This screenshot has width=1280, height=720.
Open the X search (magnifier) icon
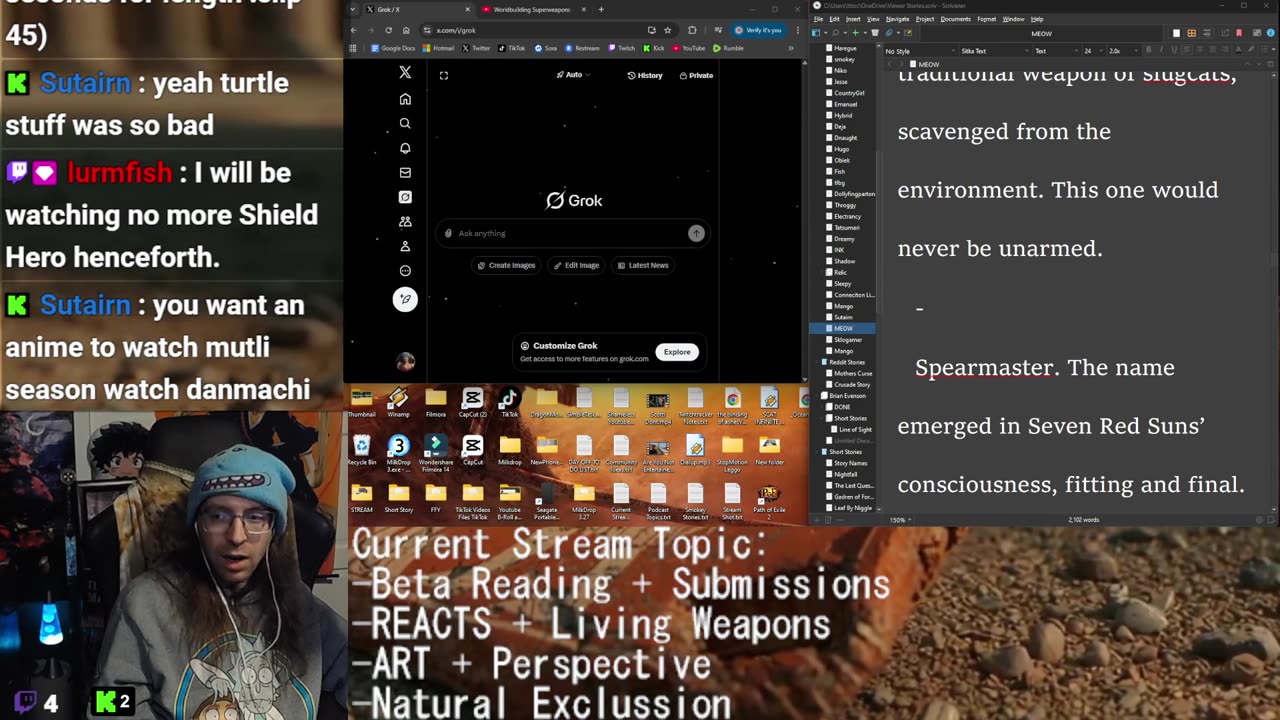click(x=405, y=123)
